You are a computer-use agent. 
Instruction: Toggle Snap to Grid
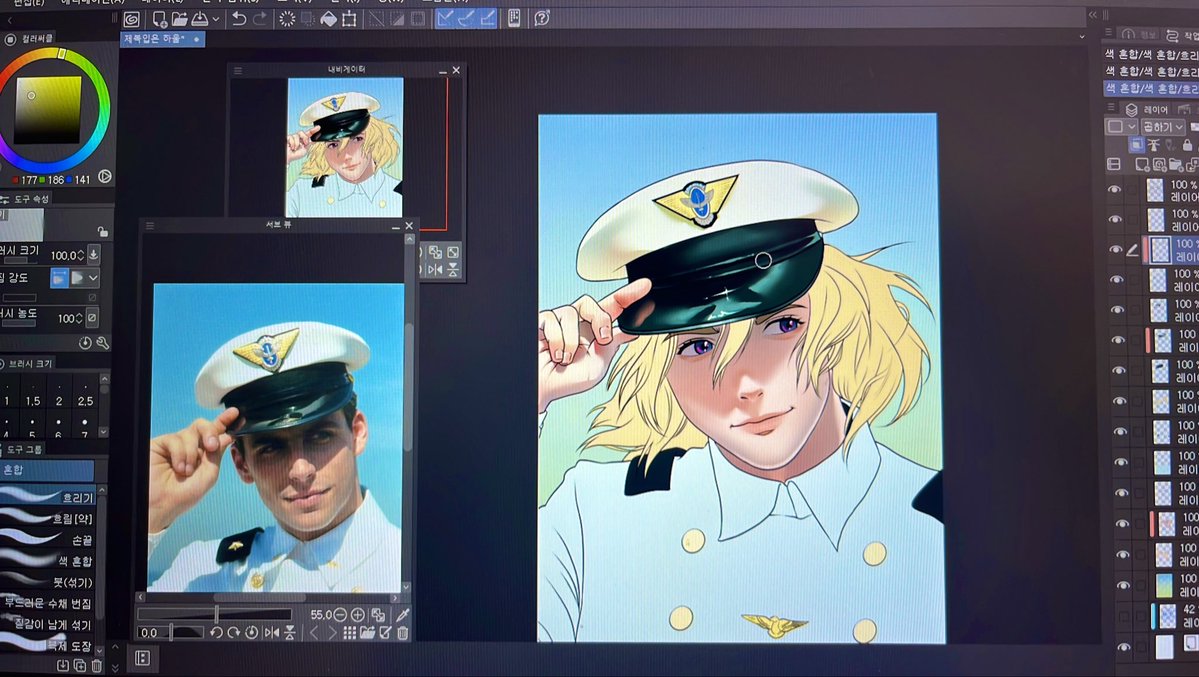pyautogui.click(x=486, y=18)
